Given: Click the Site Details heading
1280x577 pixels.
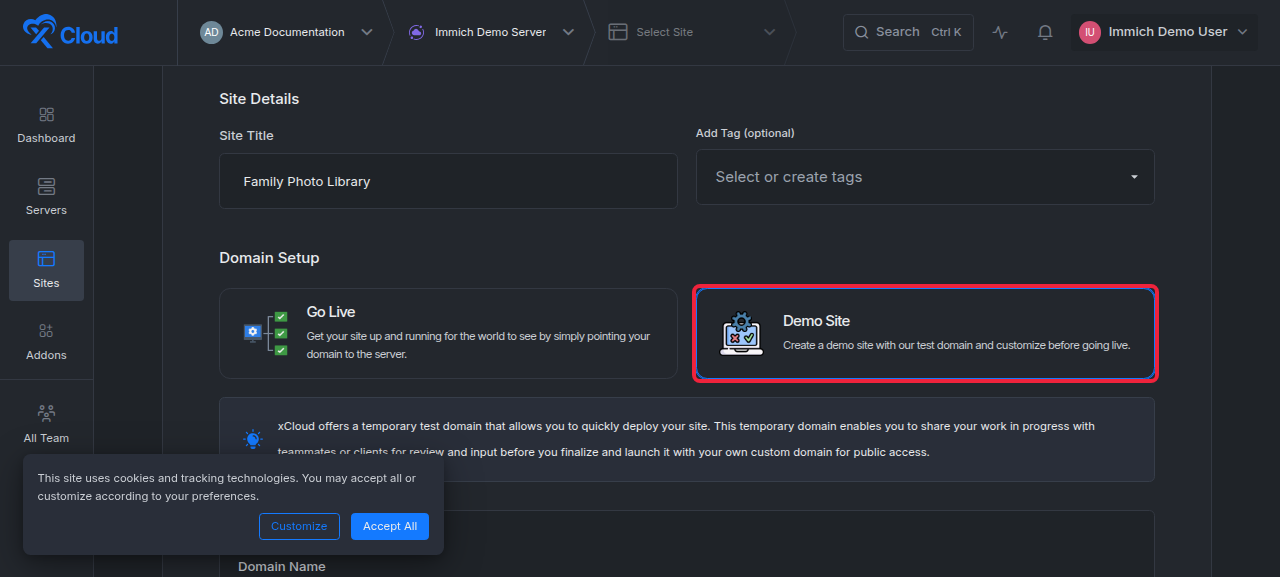Looking at the screenshot, I should 259,99.
